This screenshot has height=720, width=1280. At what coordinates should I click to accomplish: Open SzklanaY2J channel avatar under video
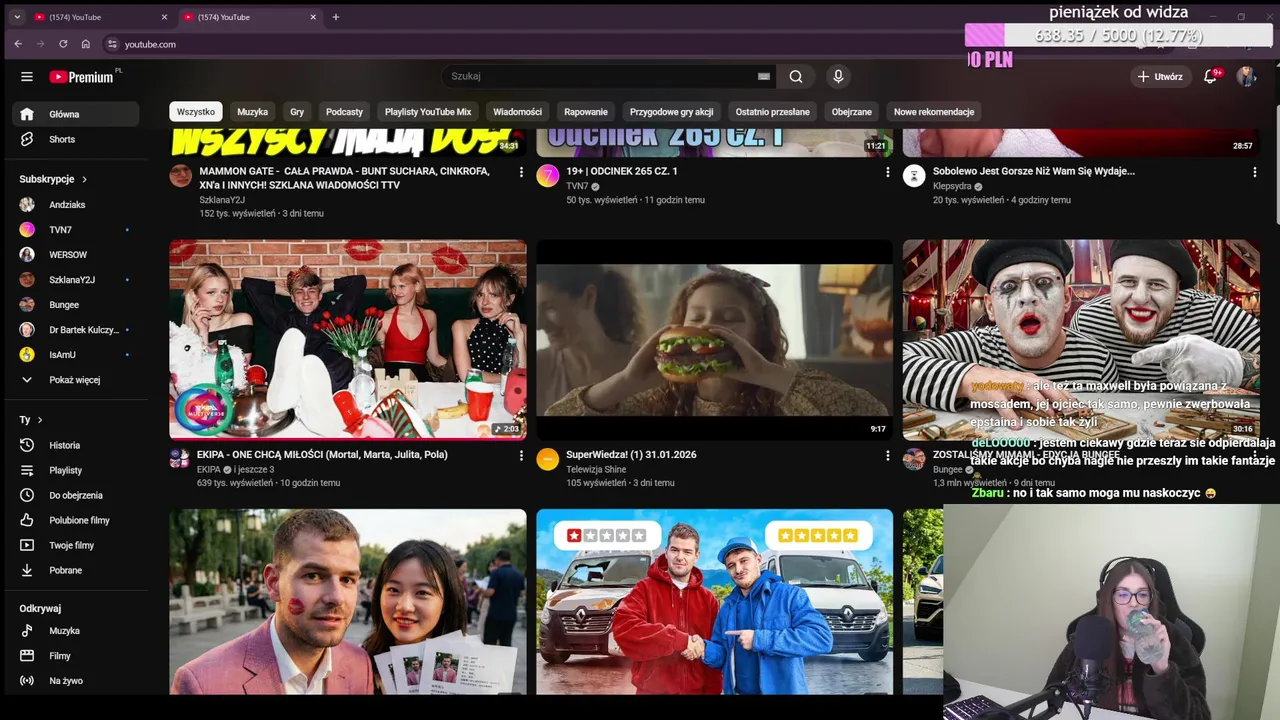pyautogui.click(x=180, y=176)
